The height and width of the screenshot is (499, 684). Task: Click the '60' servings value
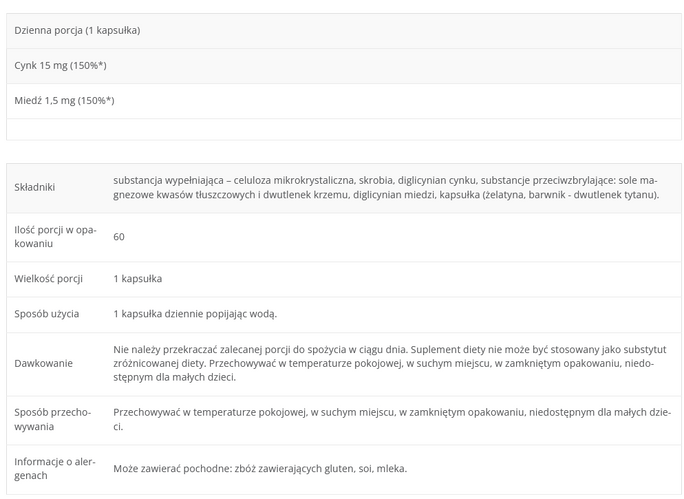[120, 236]
